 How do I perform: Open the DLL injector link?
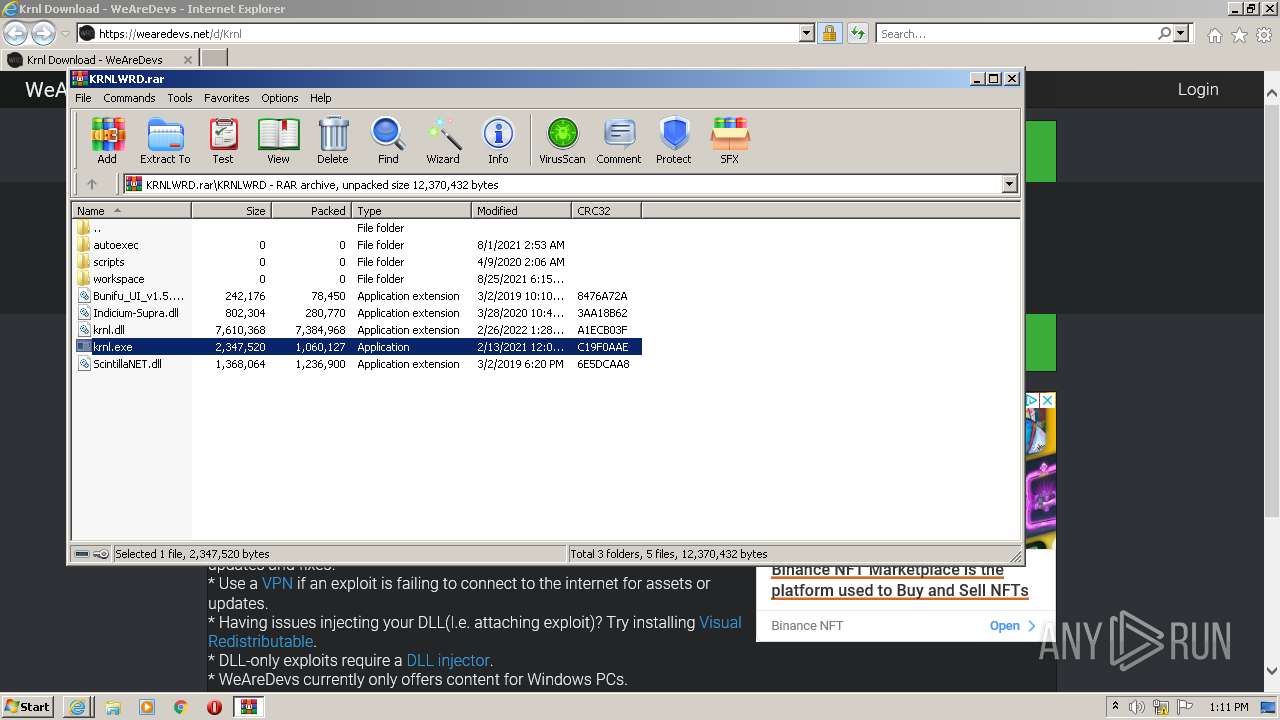coord(448,660)
